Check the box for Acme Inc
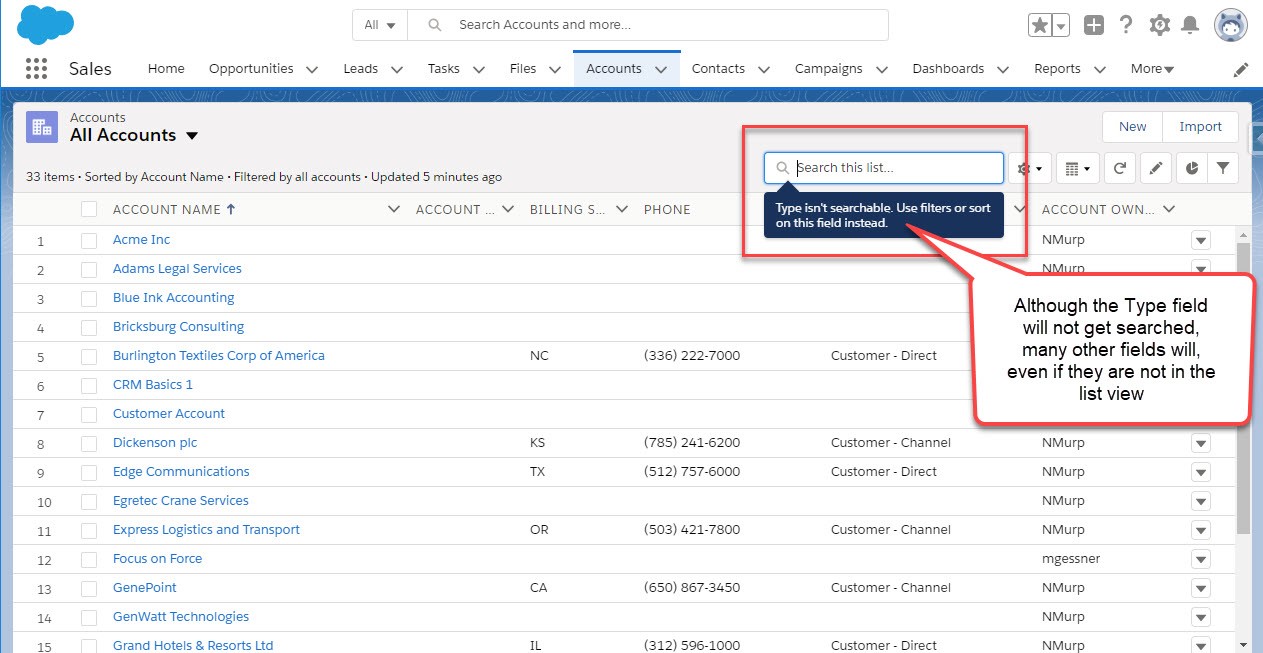This screenshot has width=1263, height=653. click(89, 240)
